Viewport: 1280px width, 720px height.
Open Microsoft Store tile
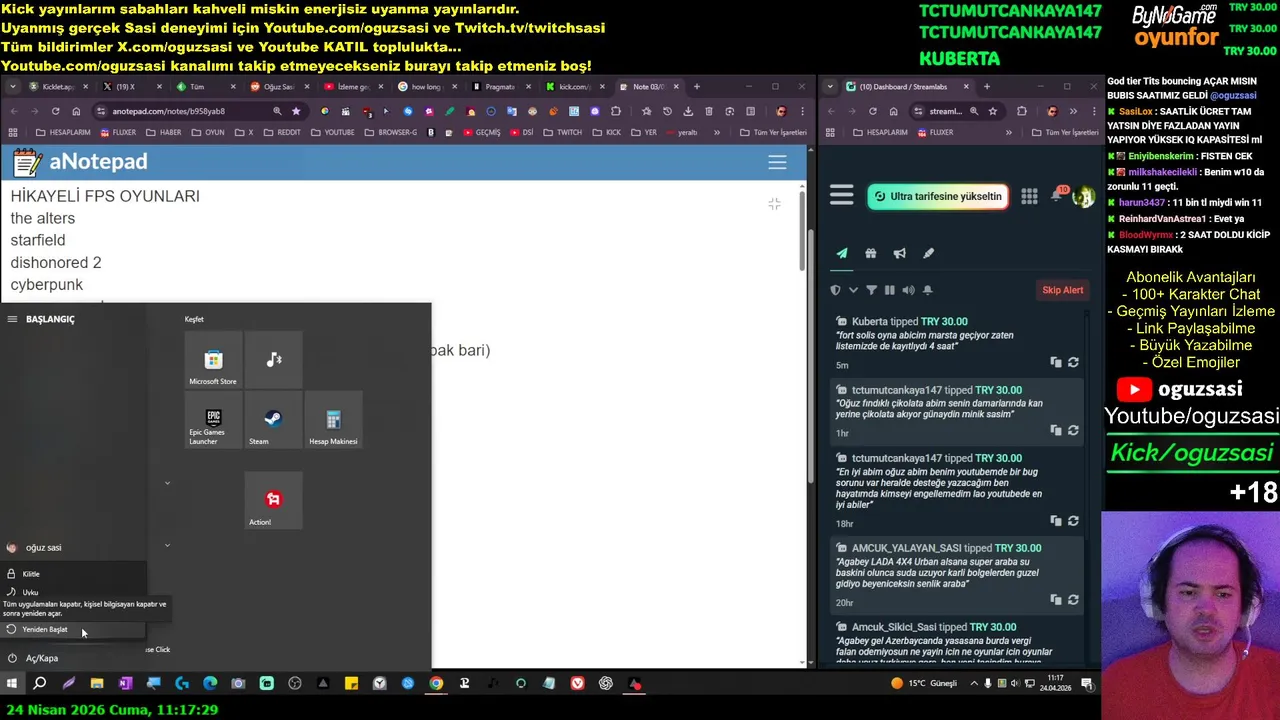pos(213,360)
